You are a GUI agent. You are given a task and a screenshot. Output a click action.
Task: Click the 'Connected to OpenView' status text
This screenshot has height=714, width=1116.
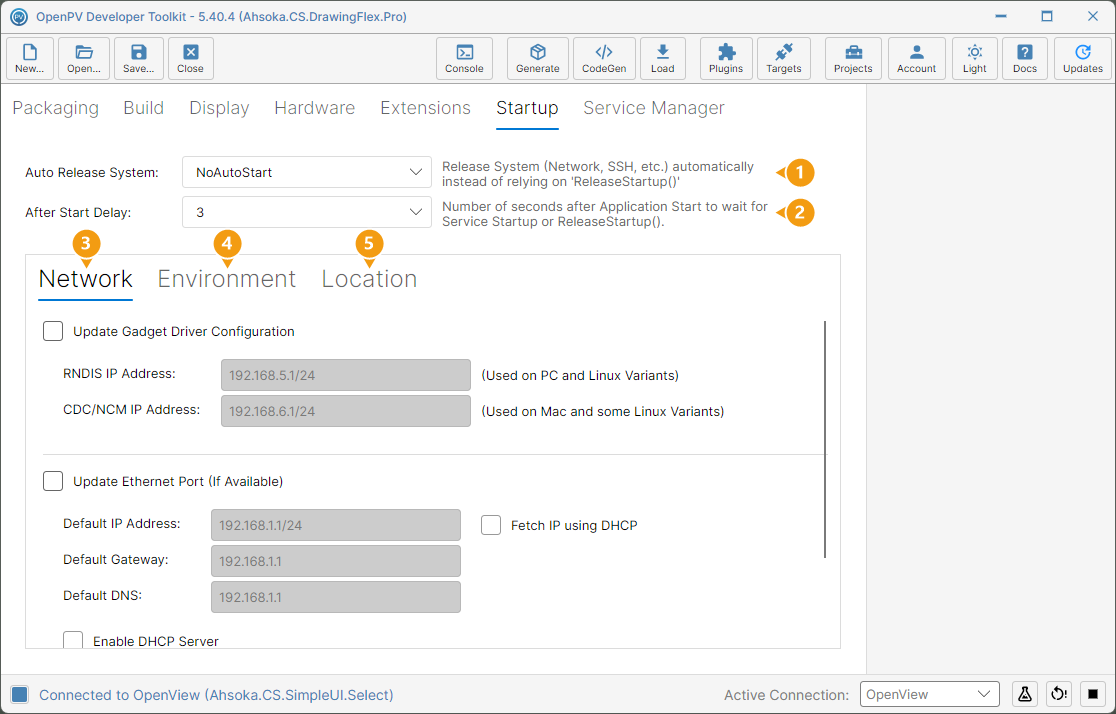[x=216, y=695]
